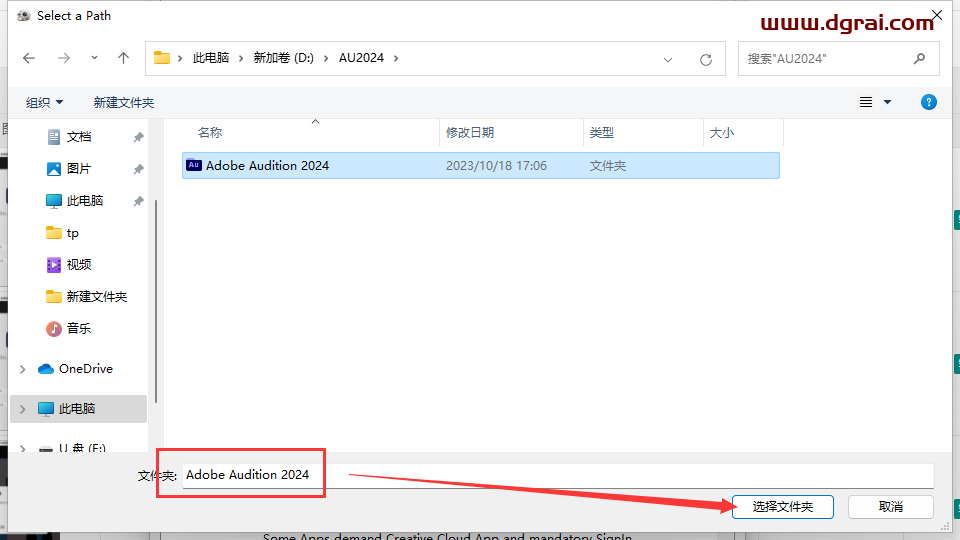Sort by 类型 column header
Viewport: 960px width, 540px height.
point(602,133)
